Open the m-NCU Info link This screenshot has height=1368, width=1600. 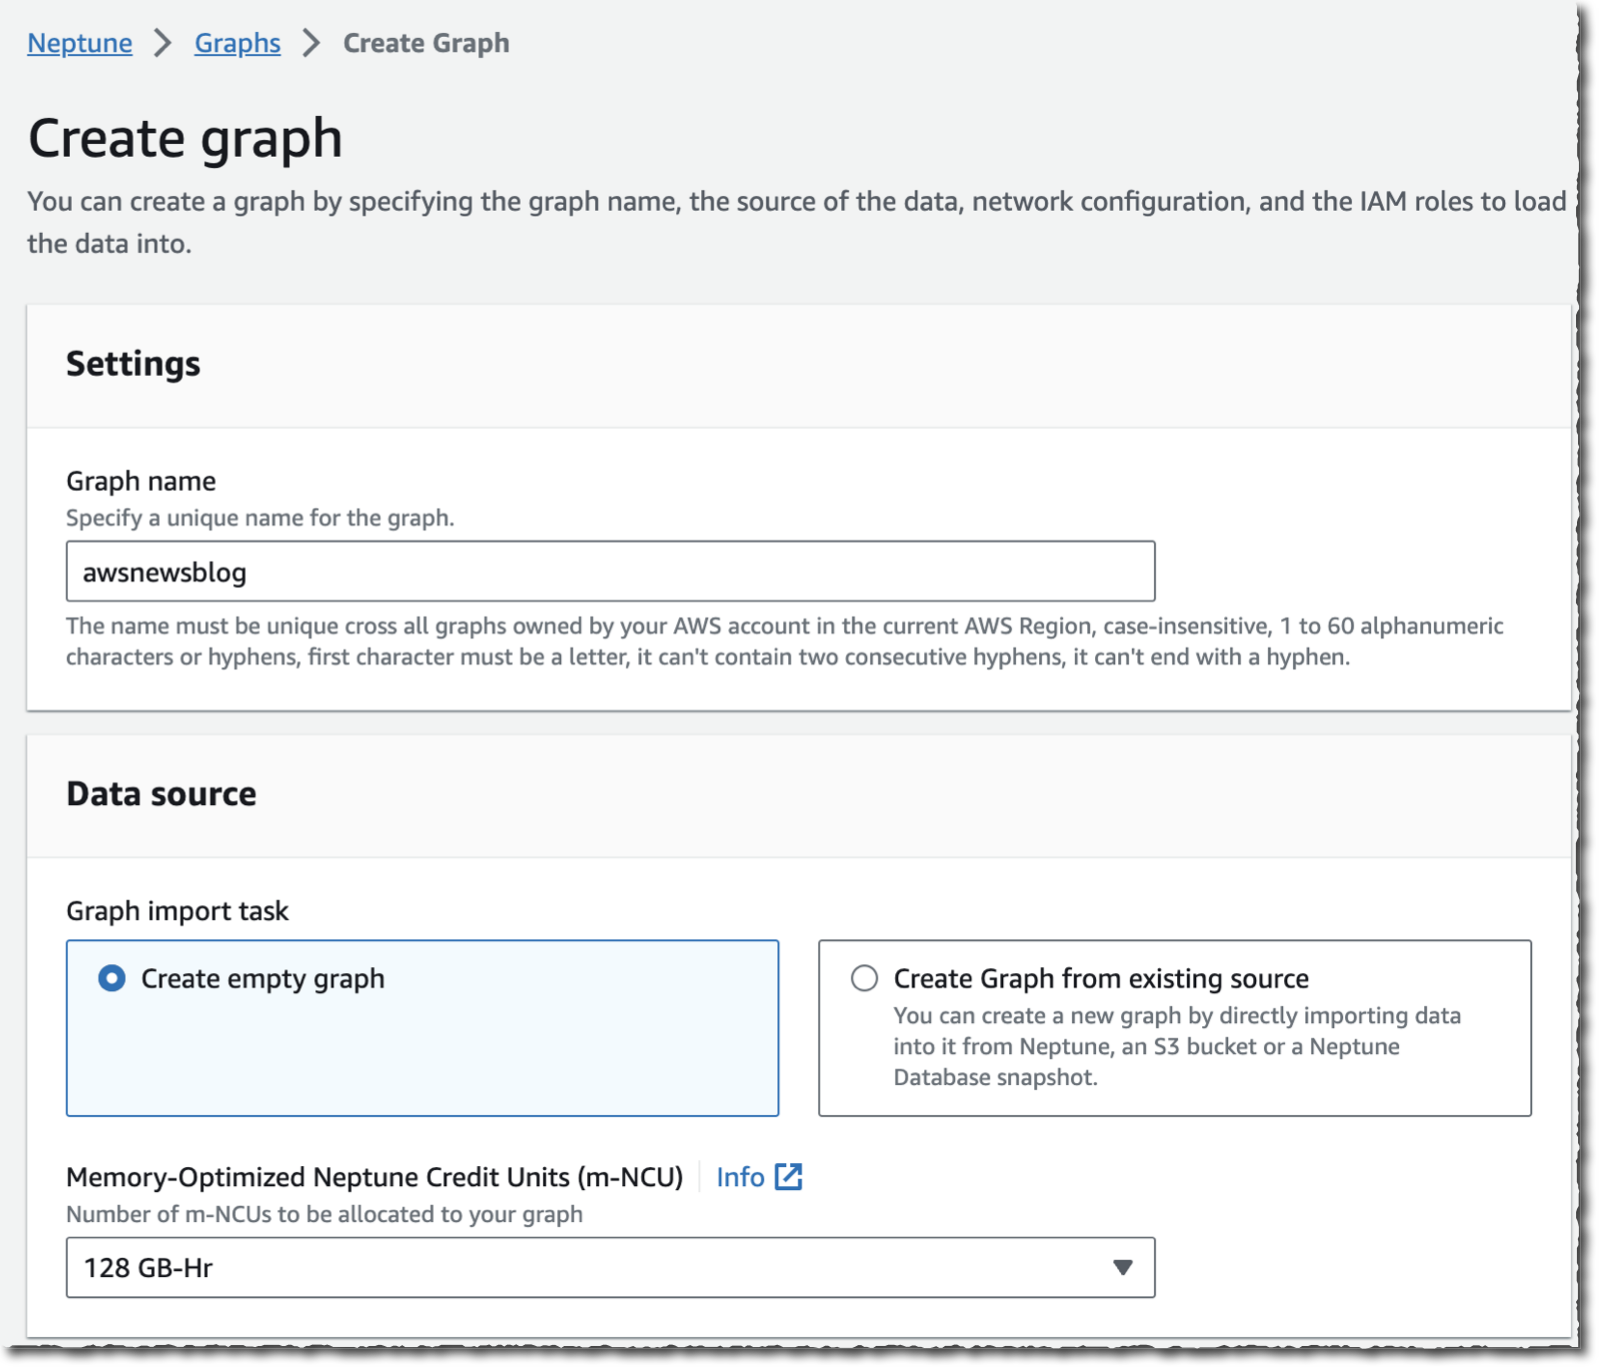pos(740,1177)
